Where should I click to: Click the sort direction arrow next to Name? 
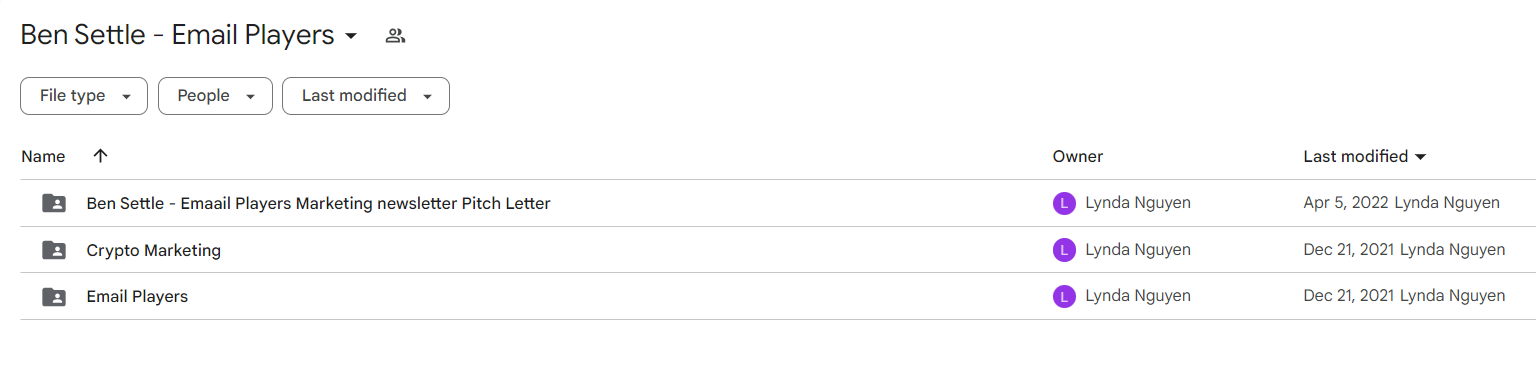point(99,156)
